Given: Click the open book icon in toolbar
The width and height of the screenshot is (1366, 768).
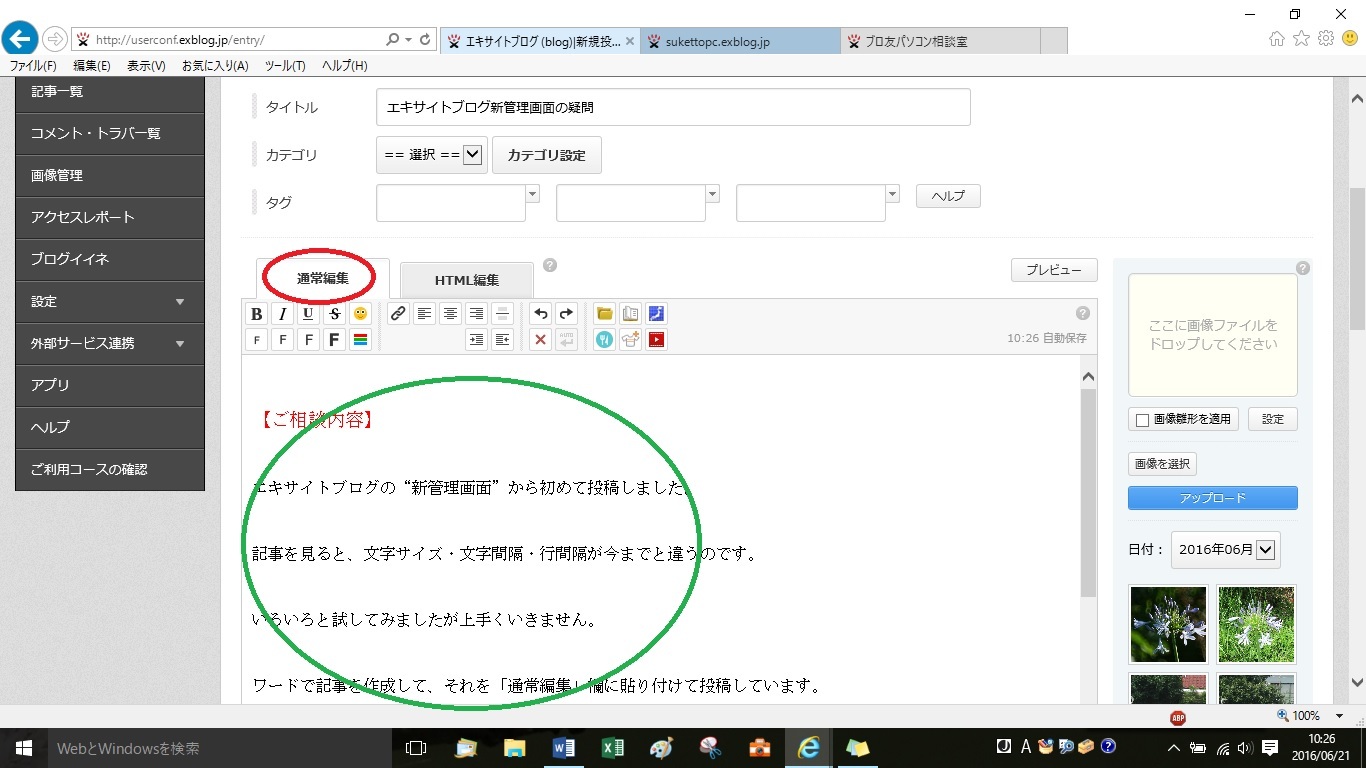Looking at the screenshot, I should pos(630,314).
